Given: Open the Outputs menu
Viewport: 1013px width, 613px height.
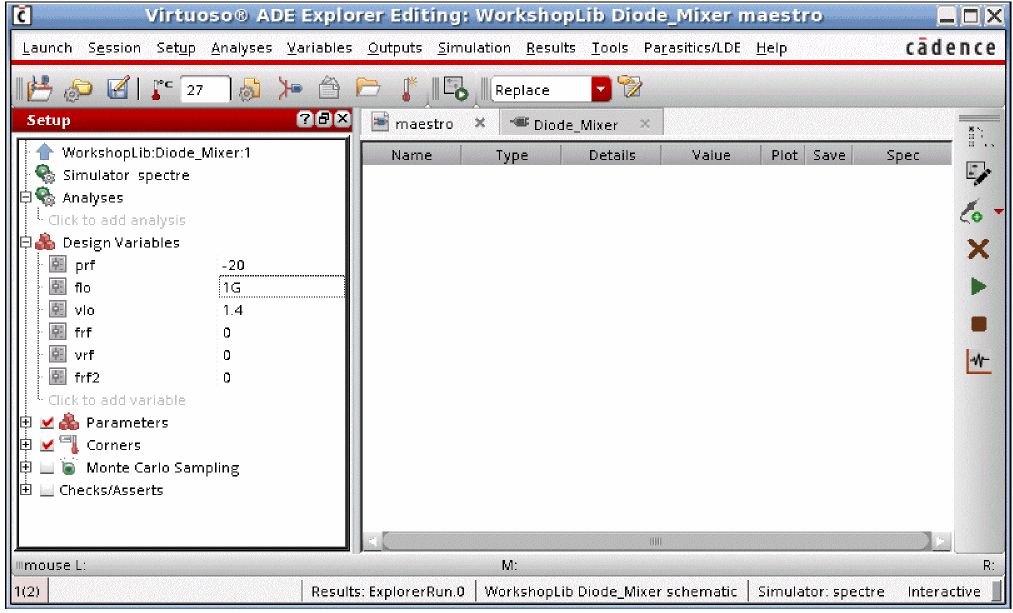Looking at the screenshot, I should pos(395,48).
